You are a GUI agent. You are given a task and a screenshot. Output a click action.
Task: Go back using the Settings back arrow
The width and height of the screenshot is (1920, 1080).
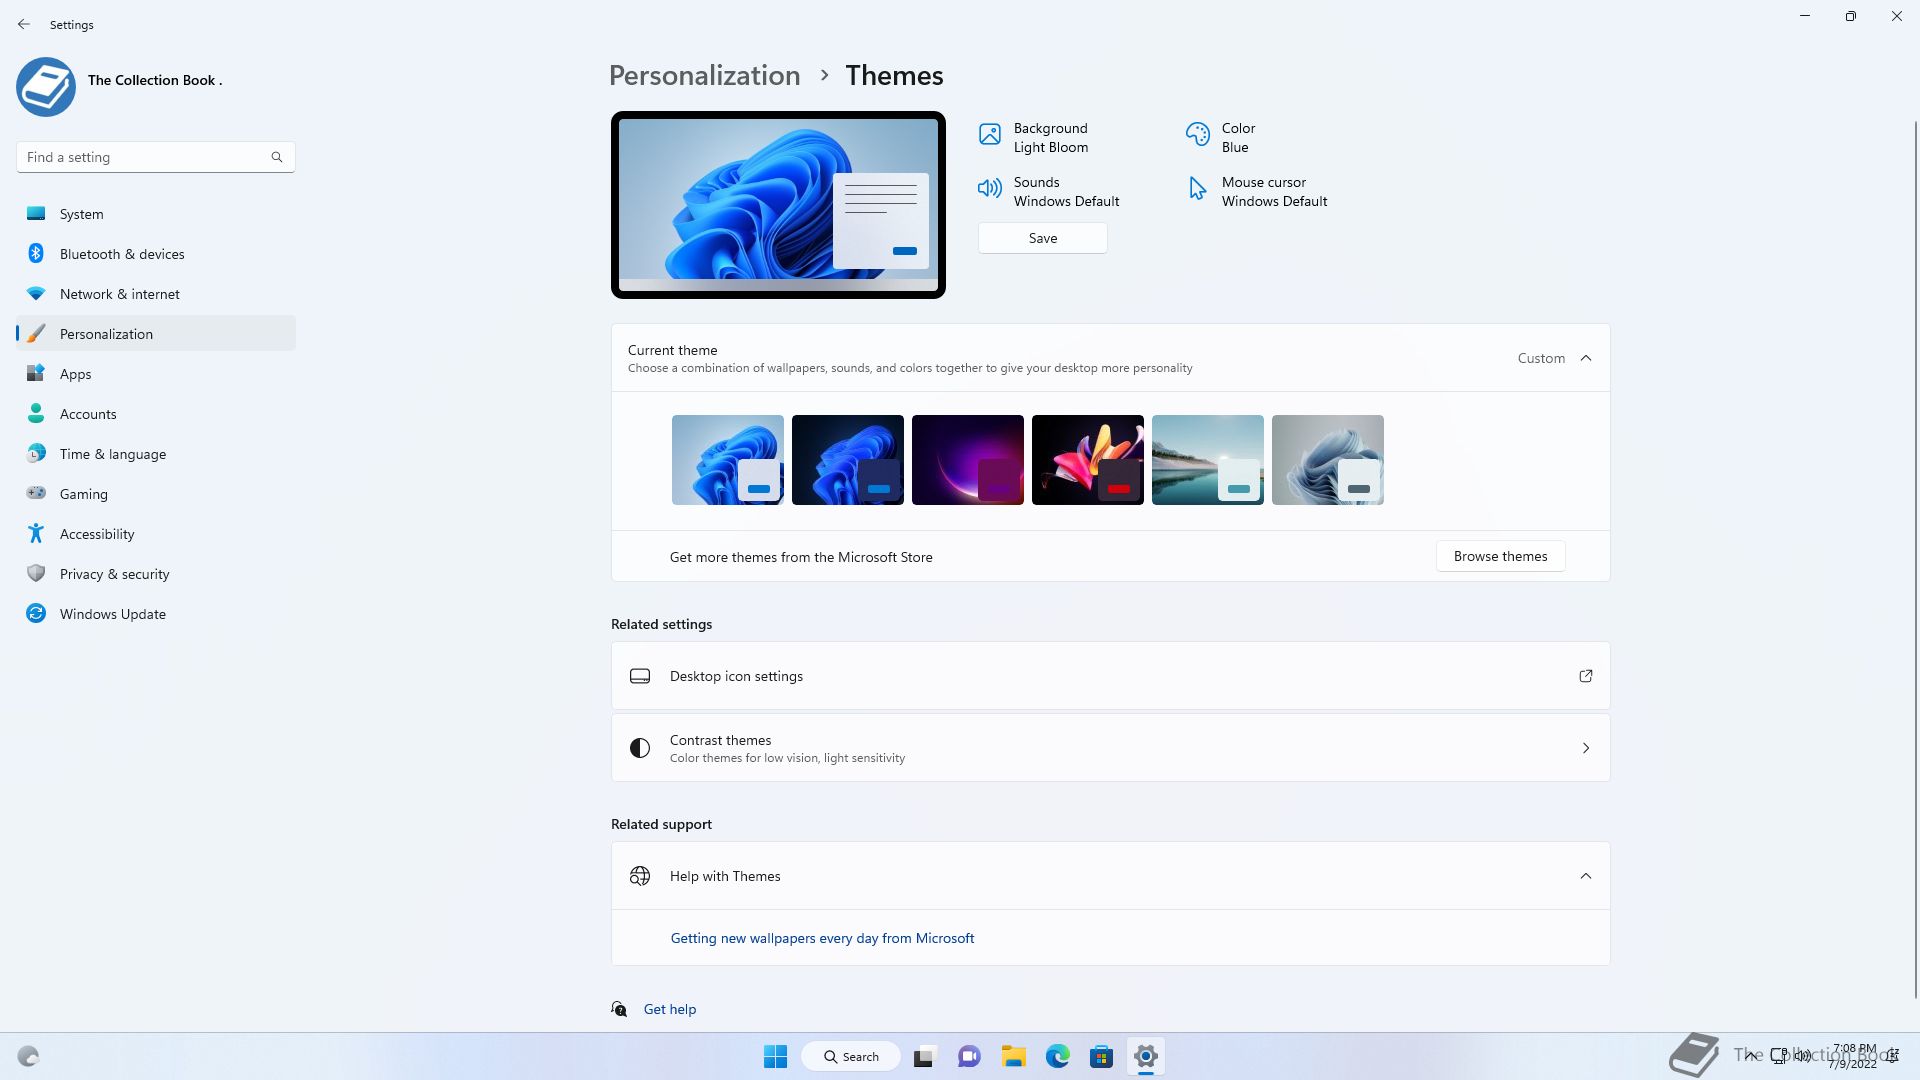(x=24, y=24)
